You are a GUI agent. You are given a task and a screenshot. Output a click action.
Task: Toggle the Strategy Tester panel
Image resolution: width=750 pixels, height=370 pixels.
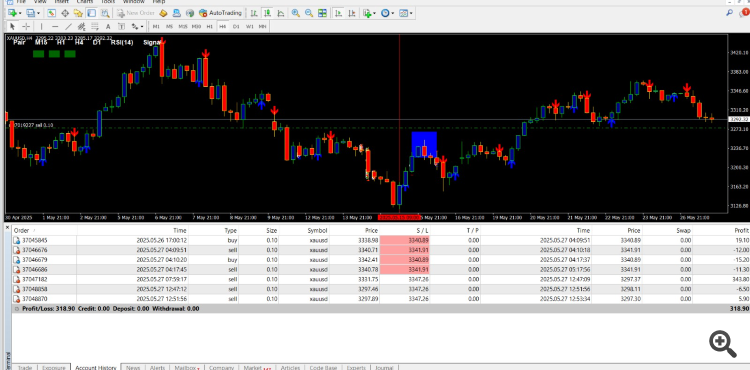[105, 13]
